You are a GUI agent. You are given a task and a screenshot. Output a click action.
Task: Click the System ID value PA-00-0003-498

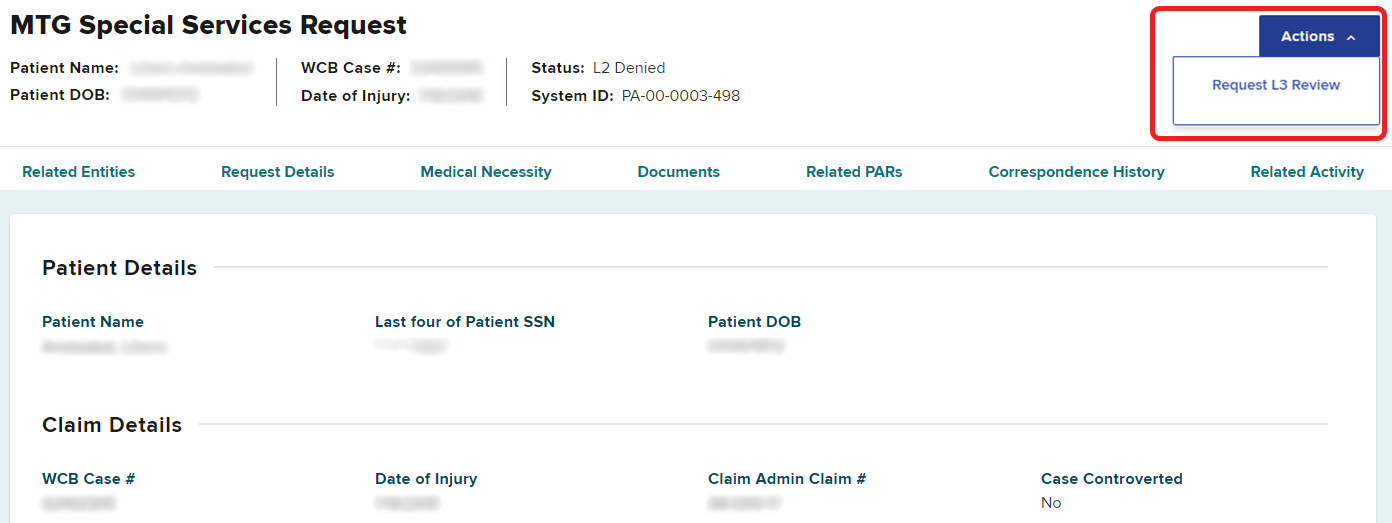tap(680, 96)
